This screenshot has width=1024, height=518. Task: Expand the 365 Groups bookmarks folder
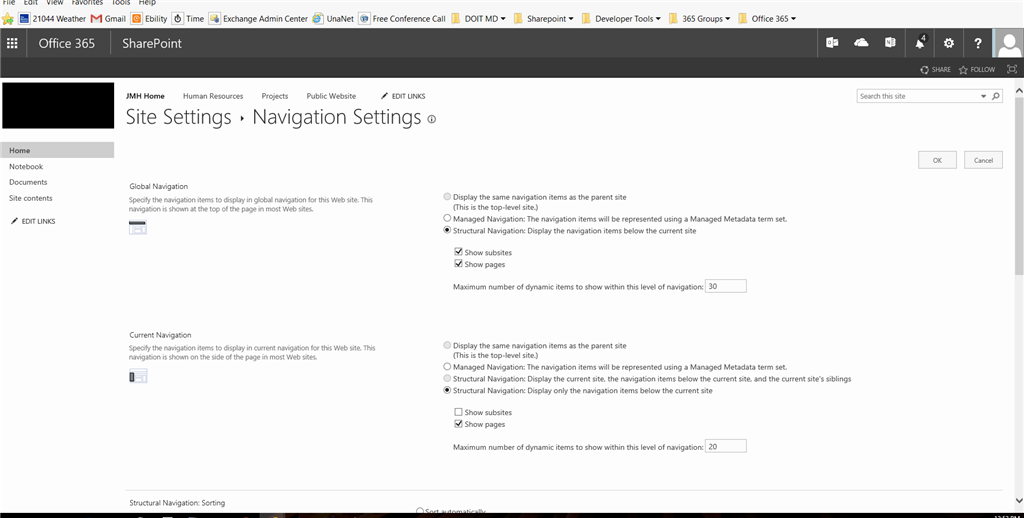pyautogui.click(x=700, y=19)
